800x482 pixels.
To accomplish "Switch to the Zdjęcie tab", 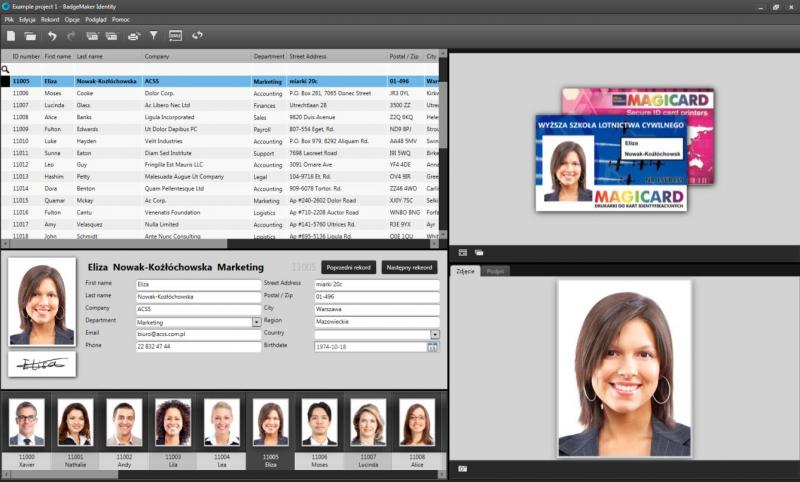I will (465, 271).
